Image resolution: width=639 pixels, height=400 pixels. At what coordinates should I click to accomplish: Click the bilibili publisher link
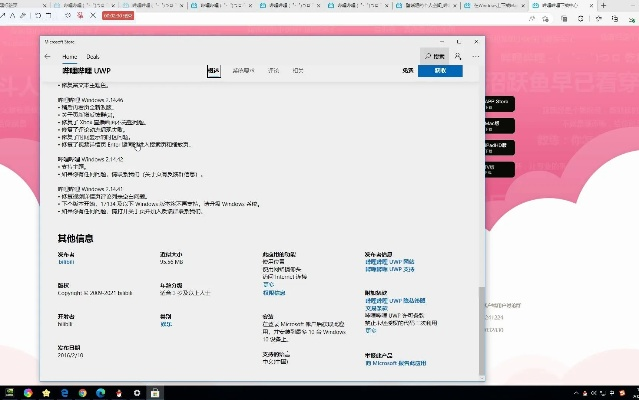pyautogui.click(x=67, y=262)
